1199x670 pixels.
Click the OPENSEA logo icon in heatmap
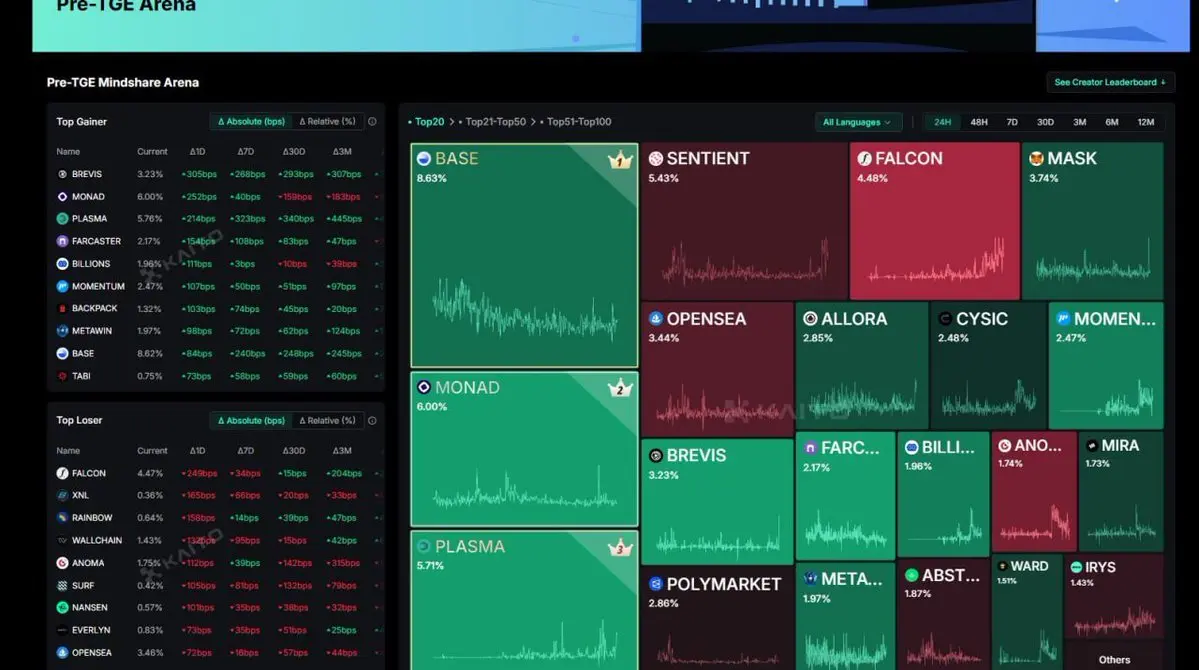(x=656, y=319)
